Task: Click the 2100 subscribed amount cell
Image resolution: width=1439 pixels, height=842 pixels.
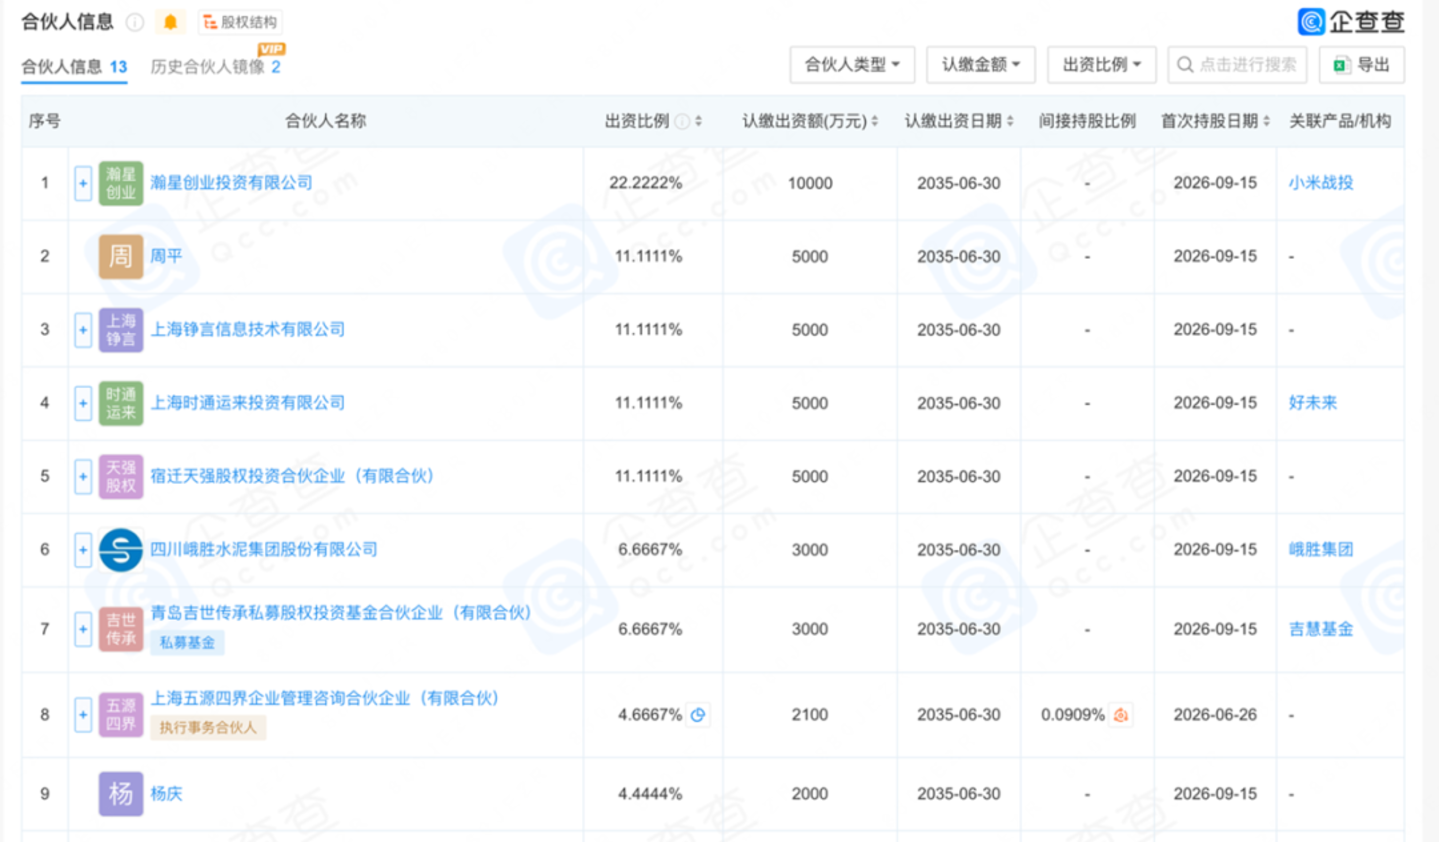Action: [x=810, y=715]
